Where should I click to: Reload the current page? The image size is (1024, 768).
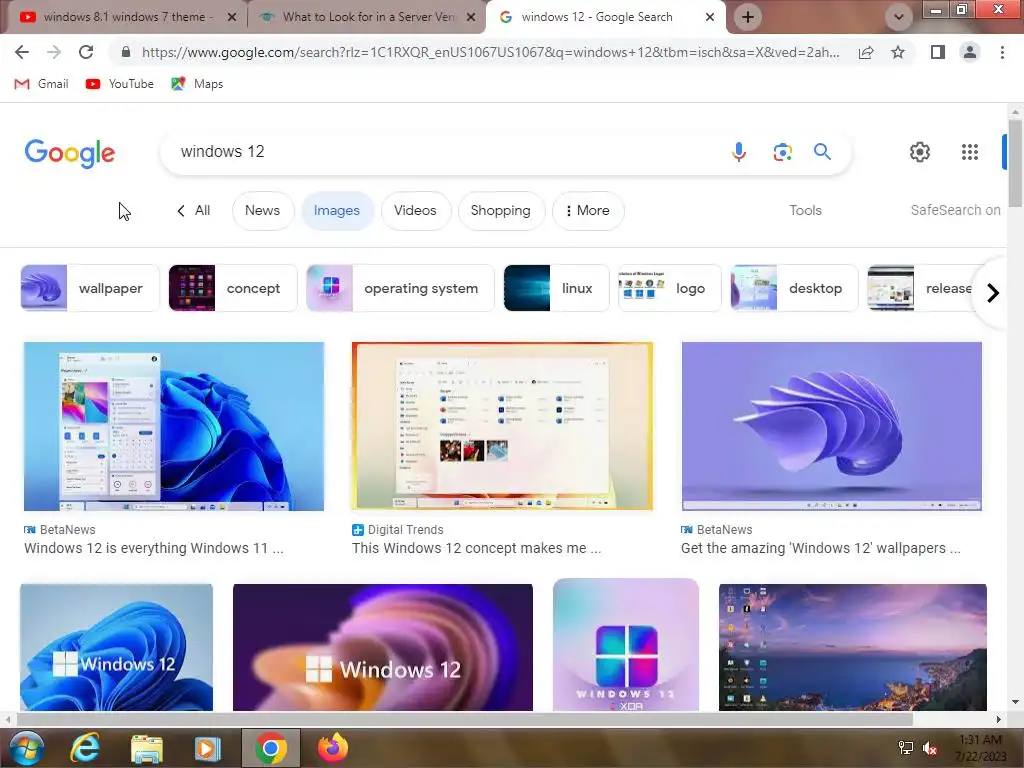tap(86, 52)
